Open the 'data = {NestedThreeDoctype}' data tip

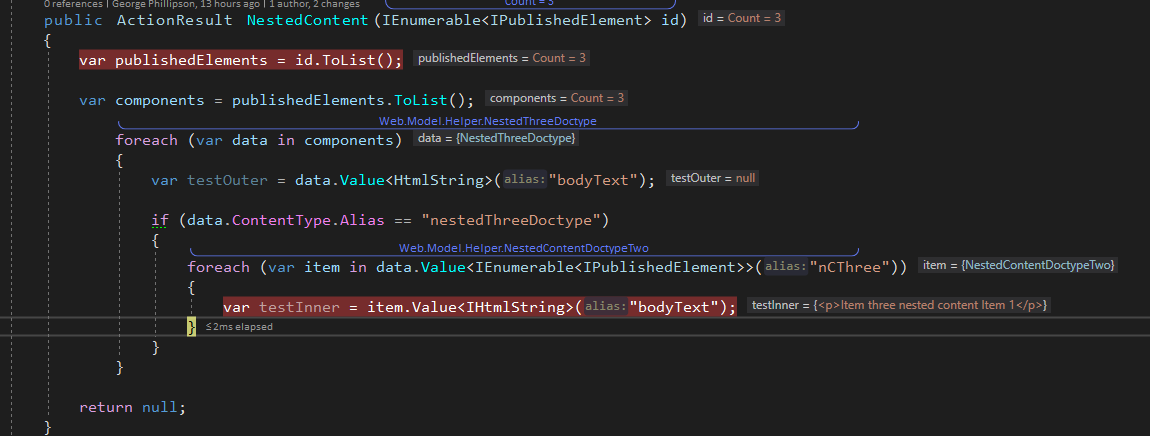point(497,138)
